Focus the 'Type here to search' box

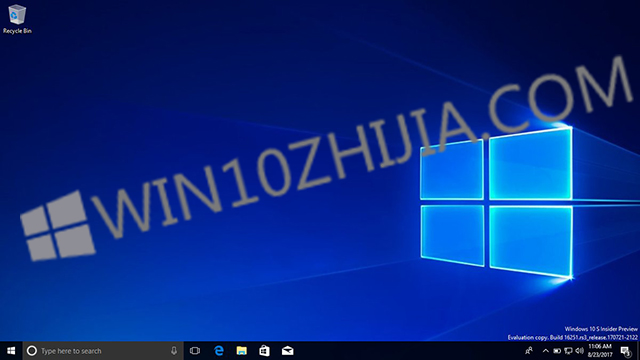(102, 351)
